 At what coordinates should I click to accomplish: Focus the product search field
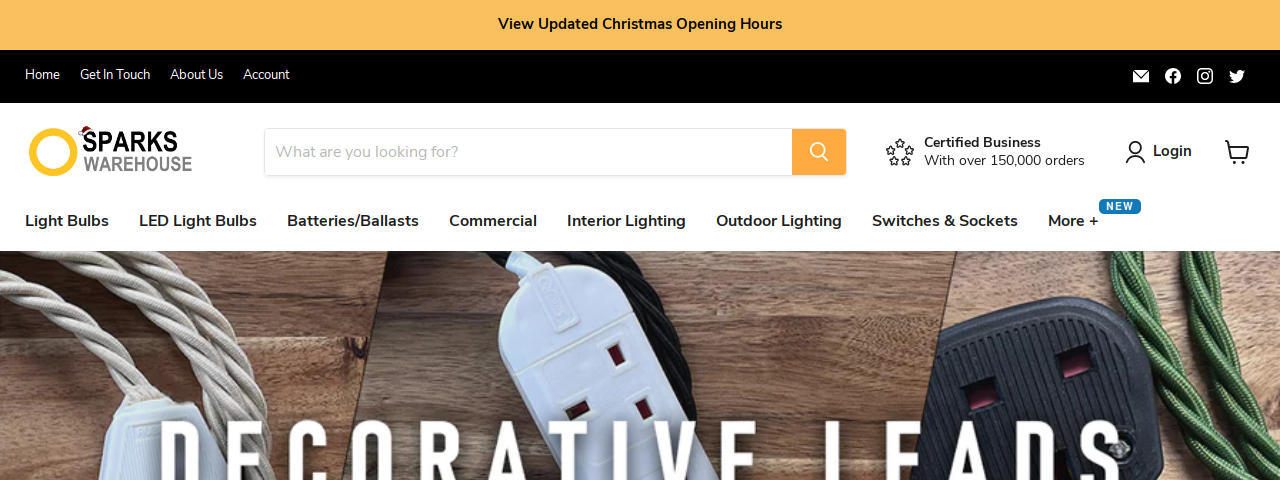(528, 152)
